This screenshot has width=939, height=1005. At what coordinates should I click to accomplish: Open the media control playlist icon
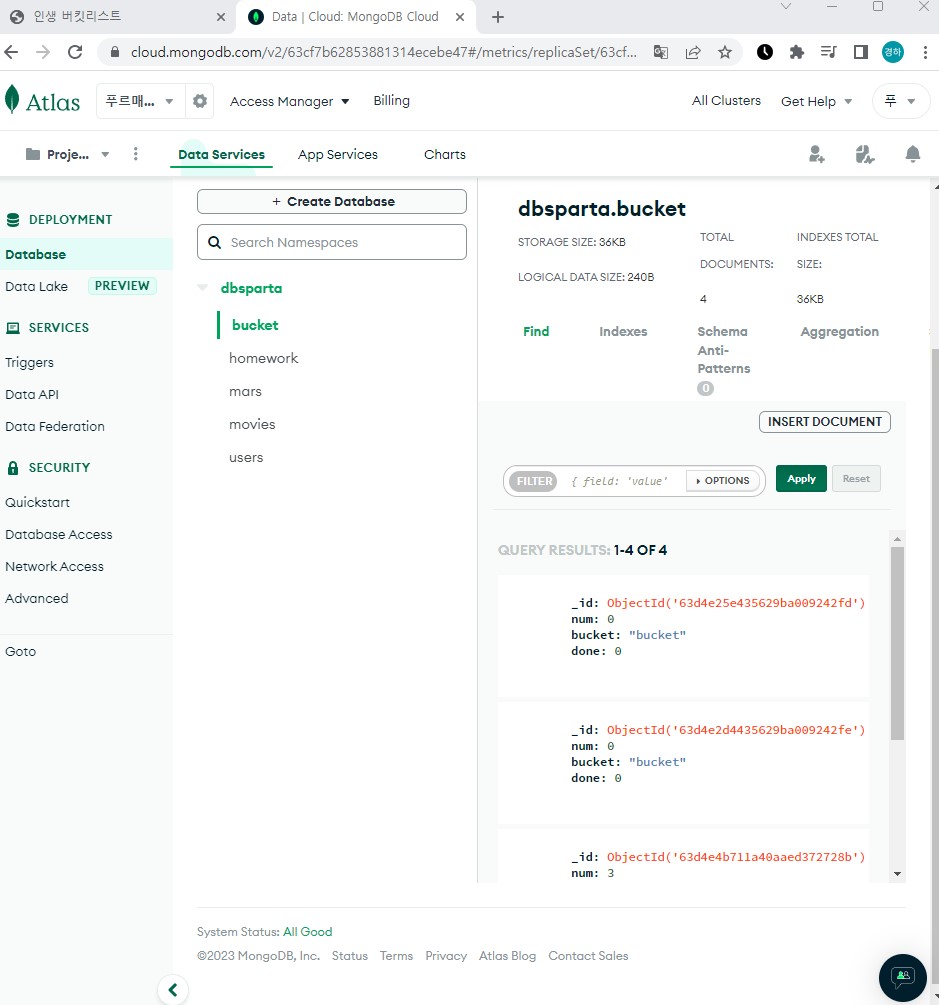click(829, 52)
